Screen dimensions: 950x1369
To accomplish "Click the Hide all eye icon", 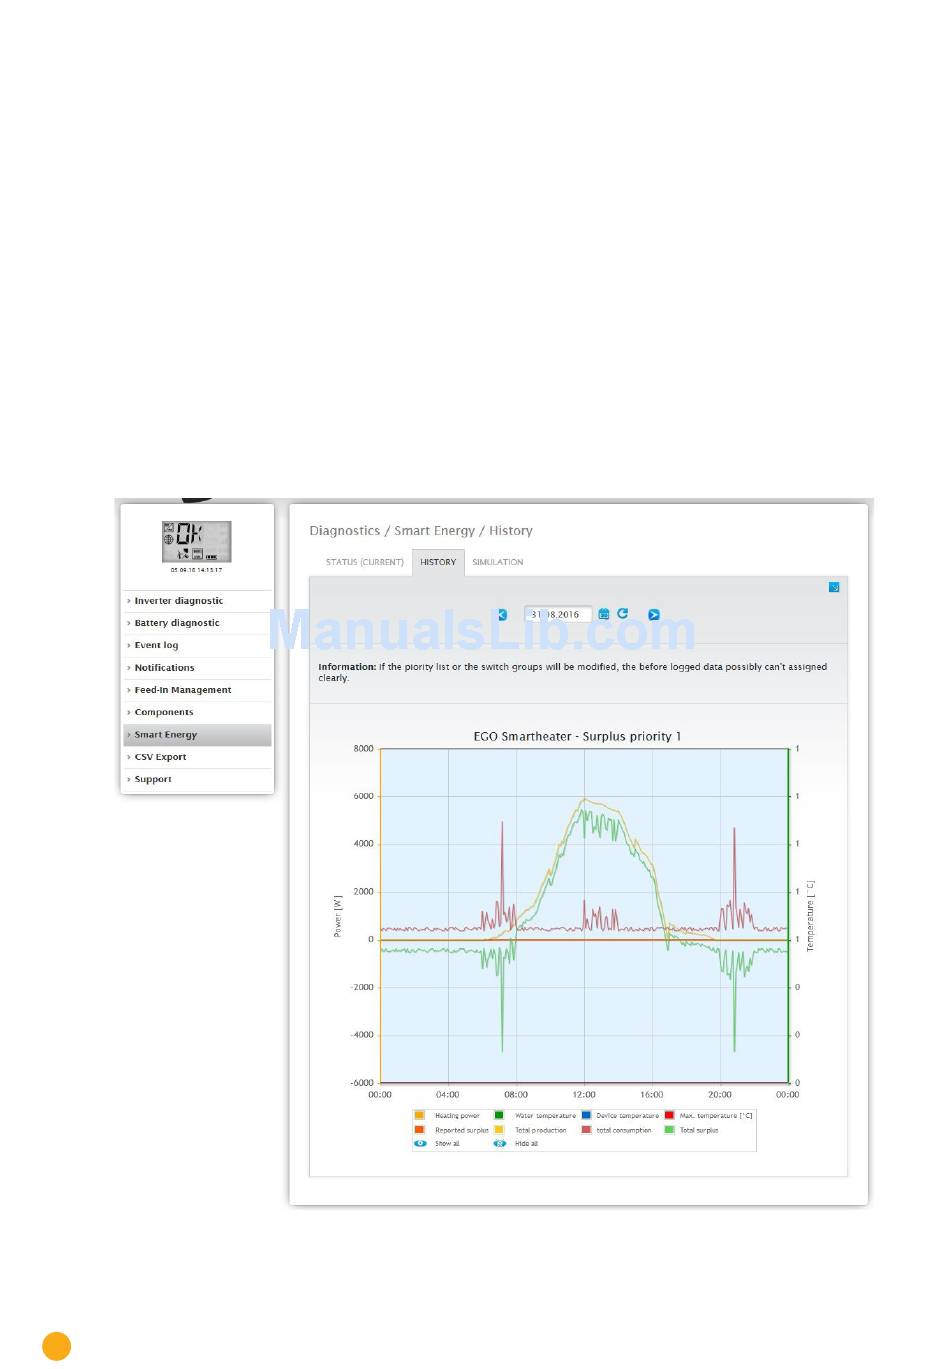I will pos(500,1143).
